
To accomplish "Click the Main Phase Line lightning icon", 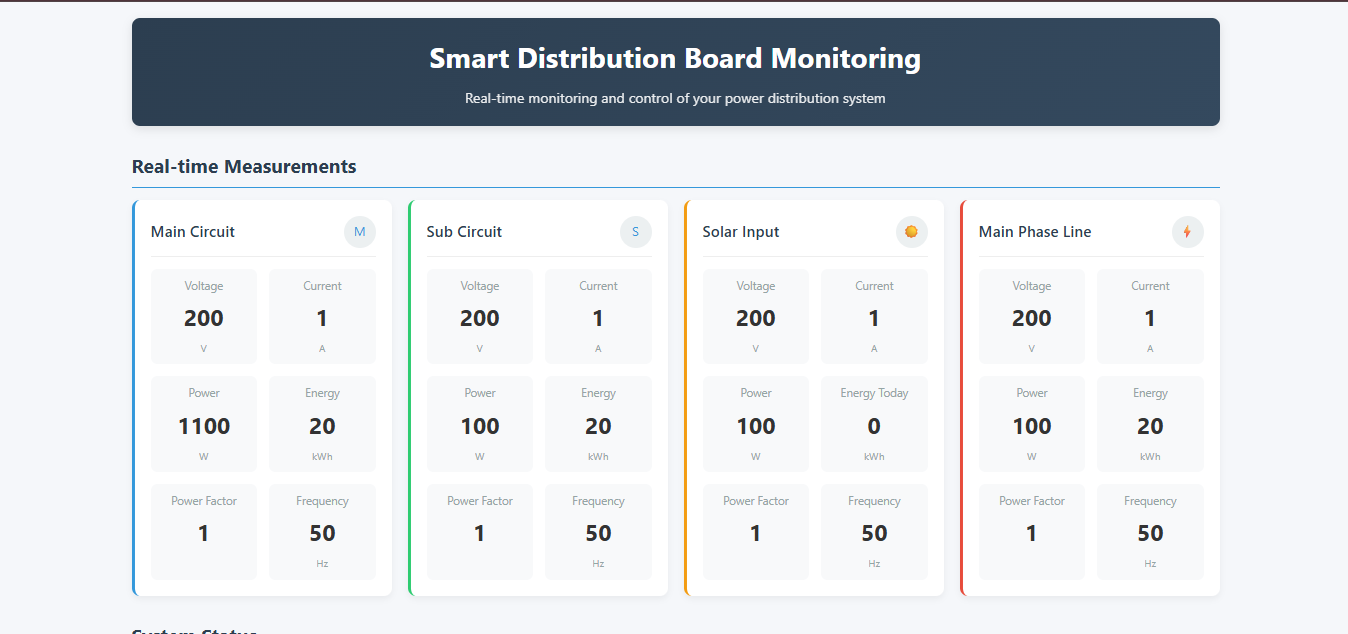I will point(1188,232).
